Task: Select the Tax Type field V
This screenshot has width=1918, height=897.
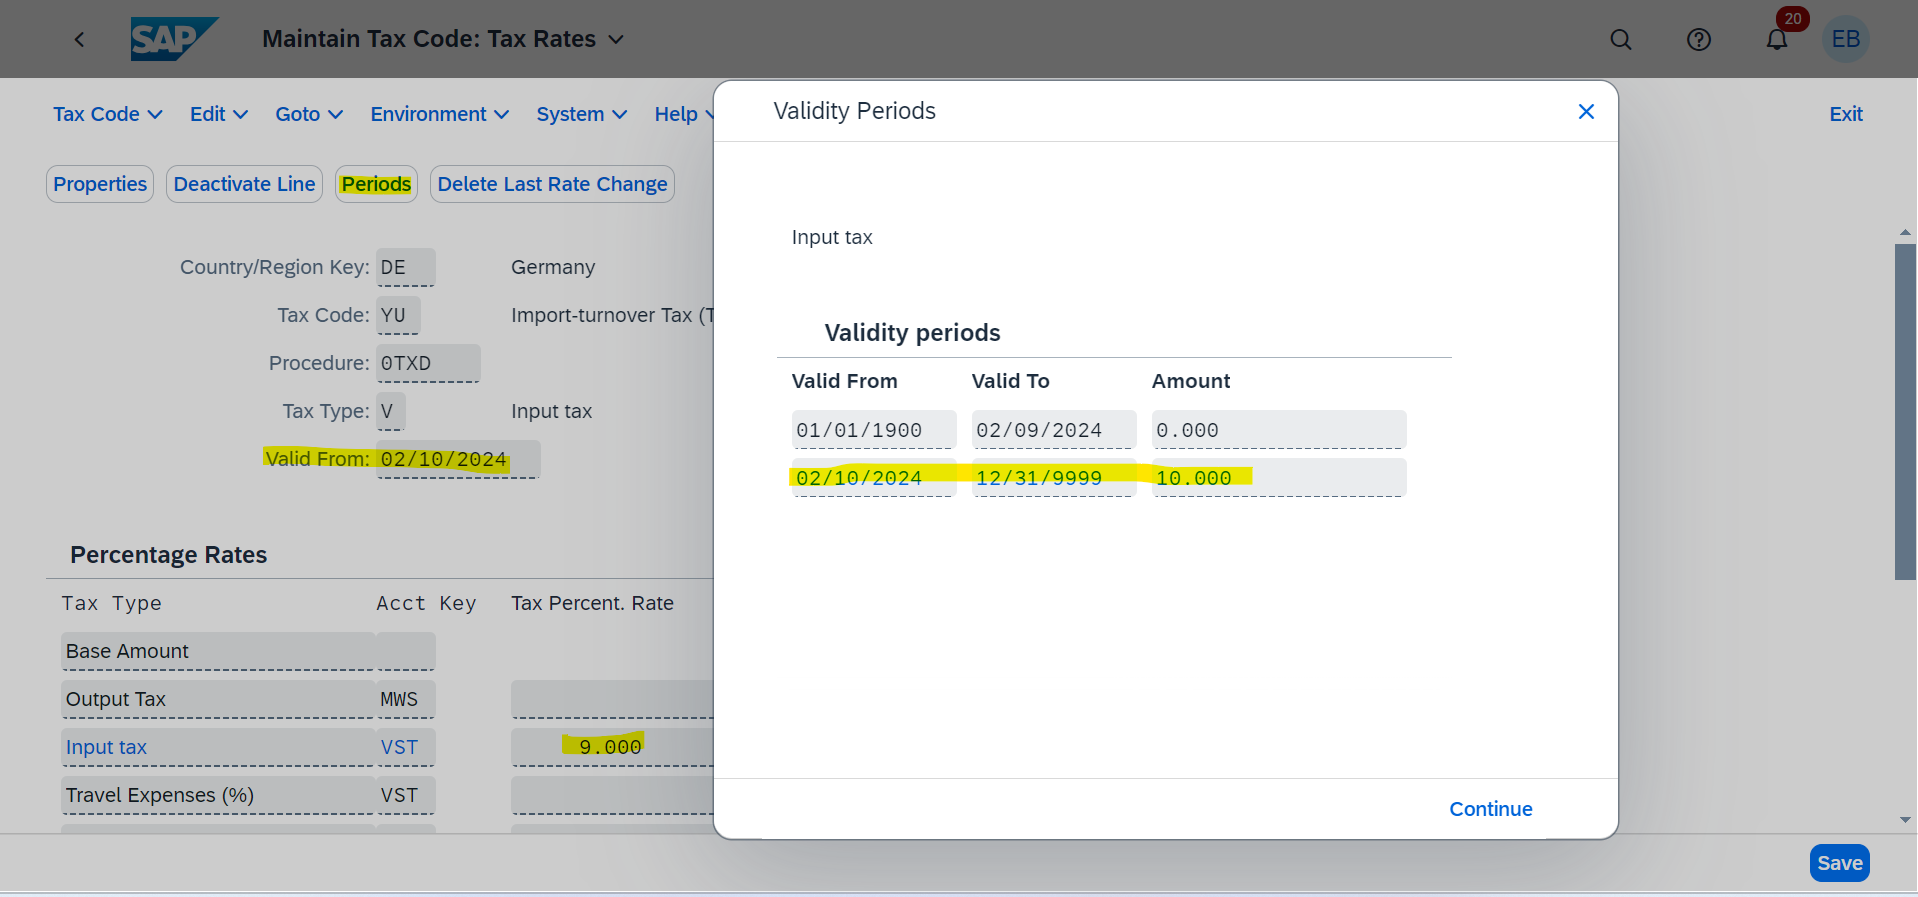Action: [391, 411]
